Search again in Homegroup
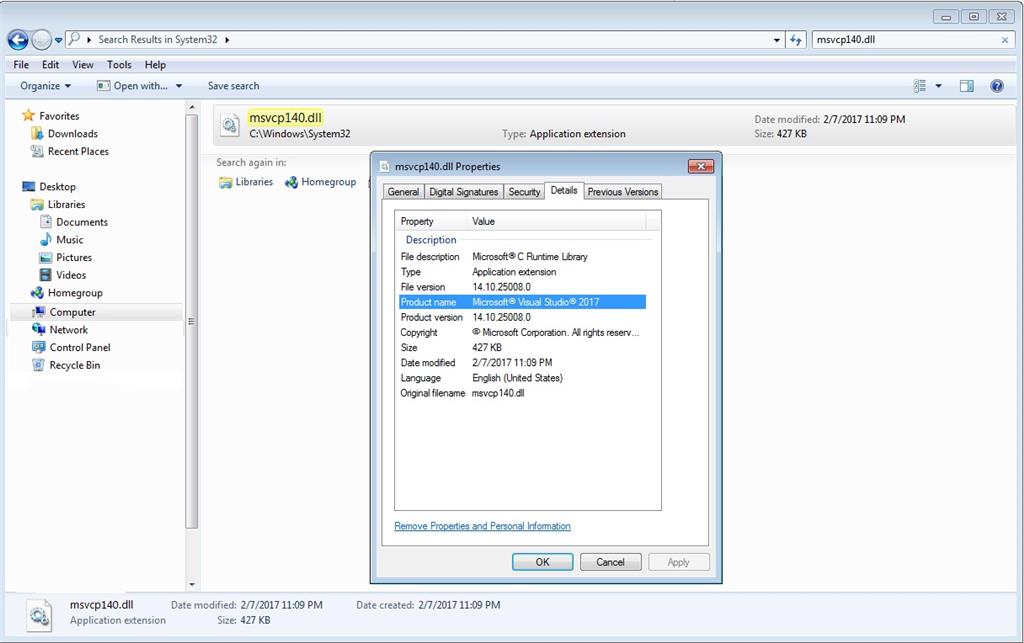Screen dimensions: 1024x643 point(321,182)
